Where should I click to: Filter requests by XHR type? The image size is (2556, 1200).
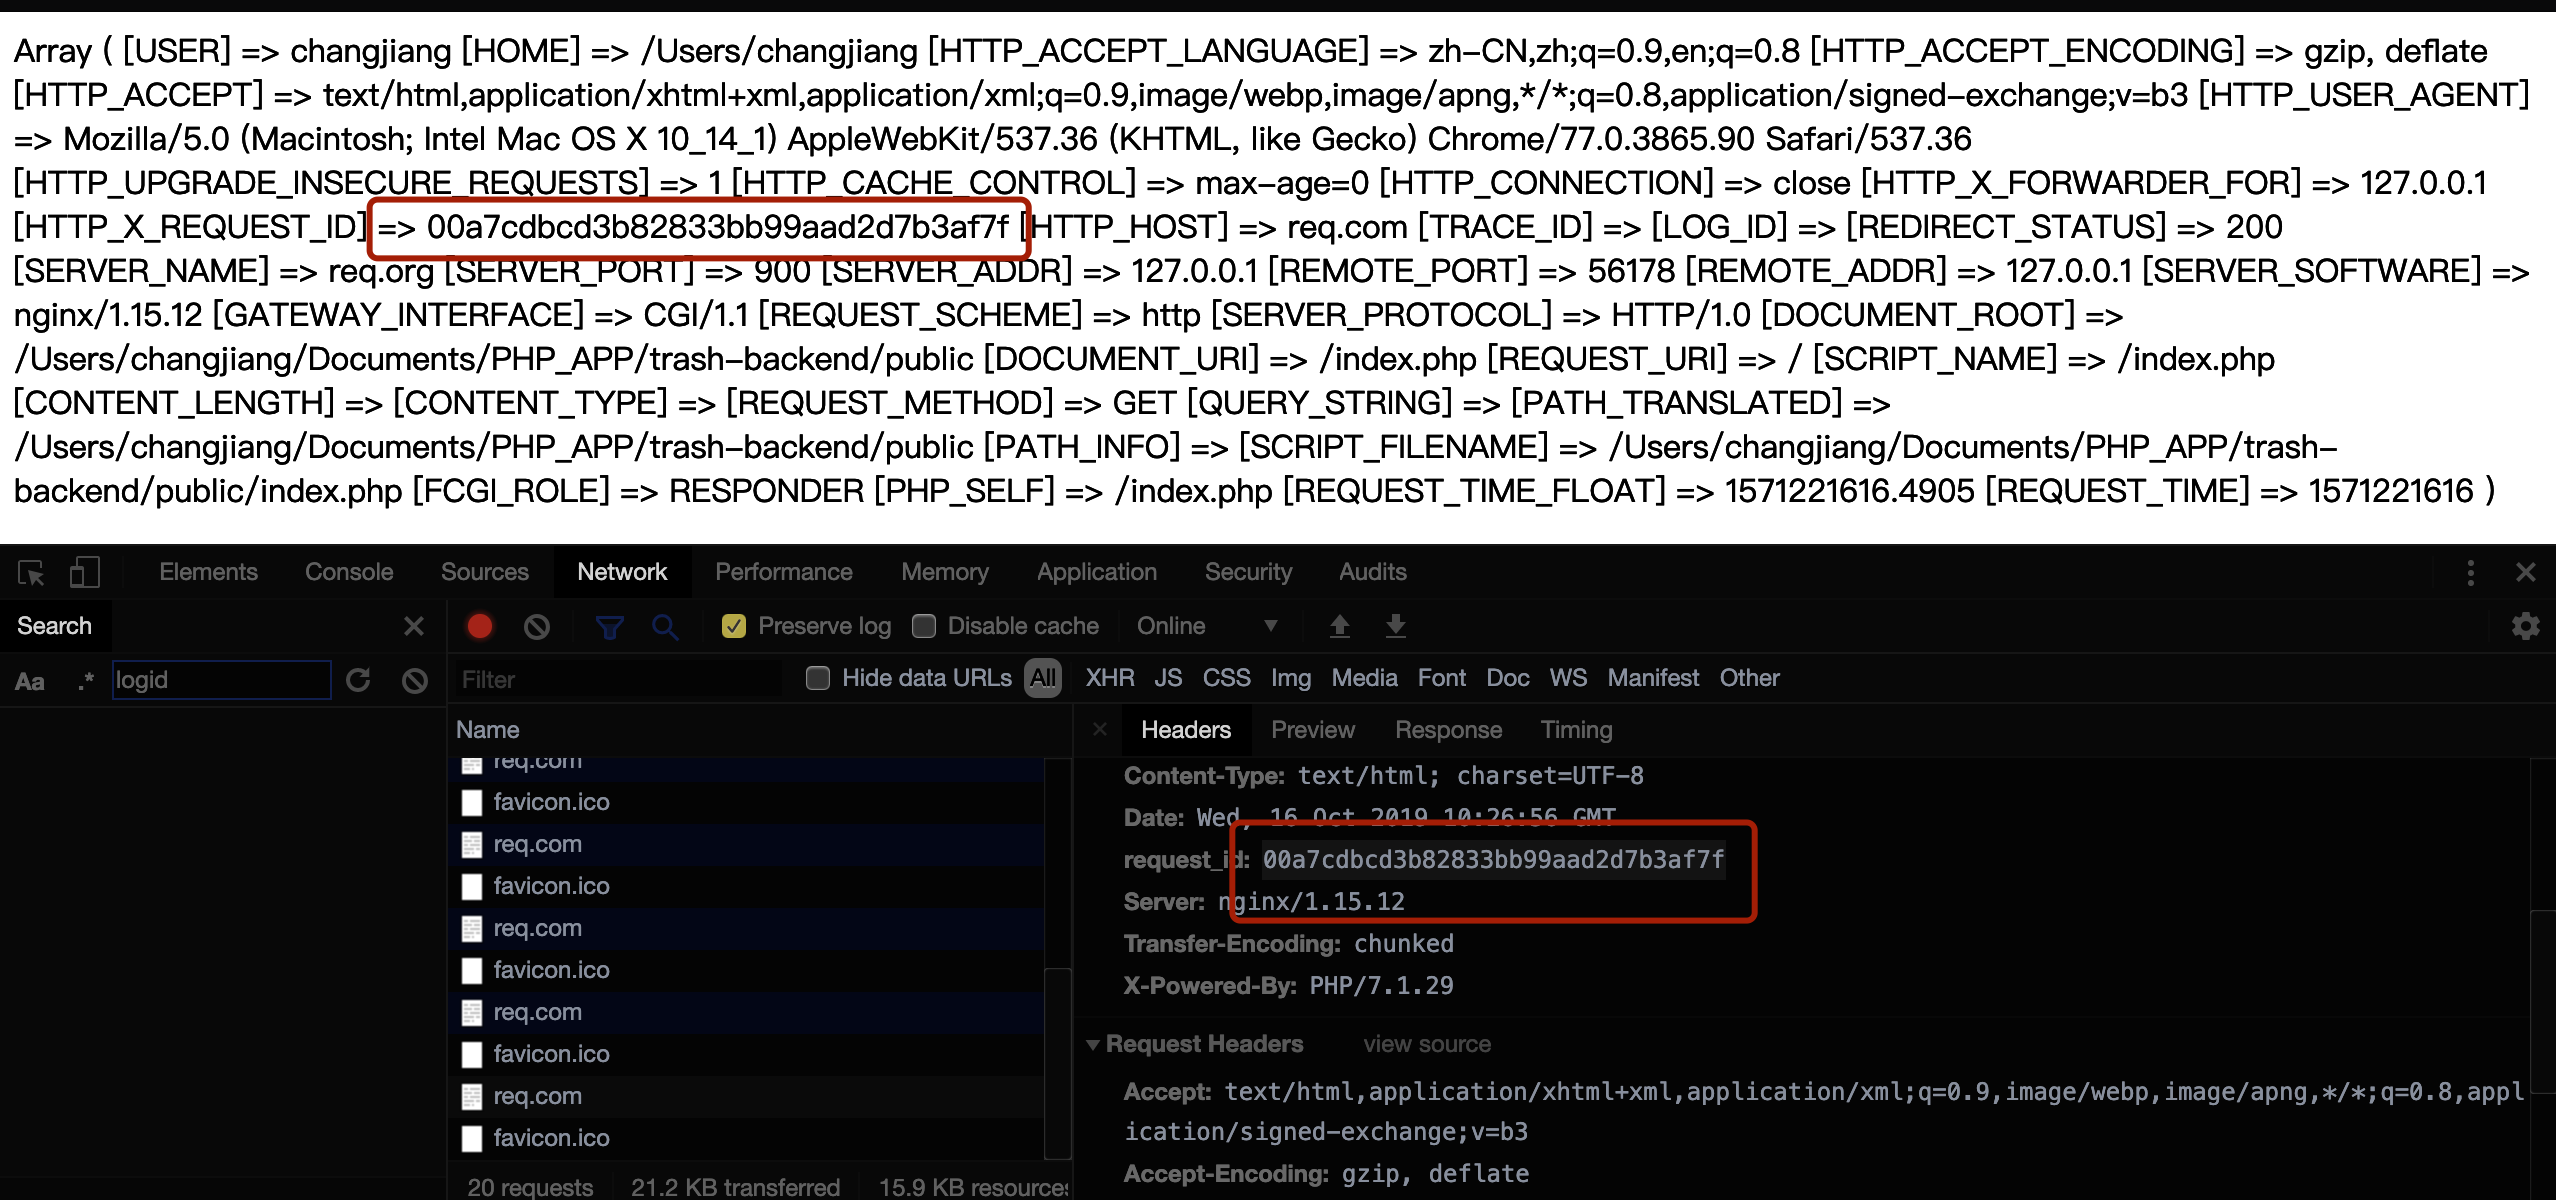pyautogui.click(x=1108, y=677)
